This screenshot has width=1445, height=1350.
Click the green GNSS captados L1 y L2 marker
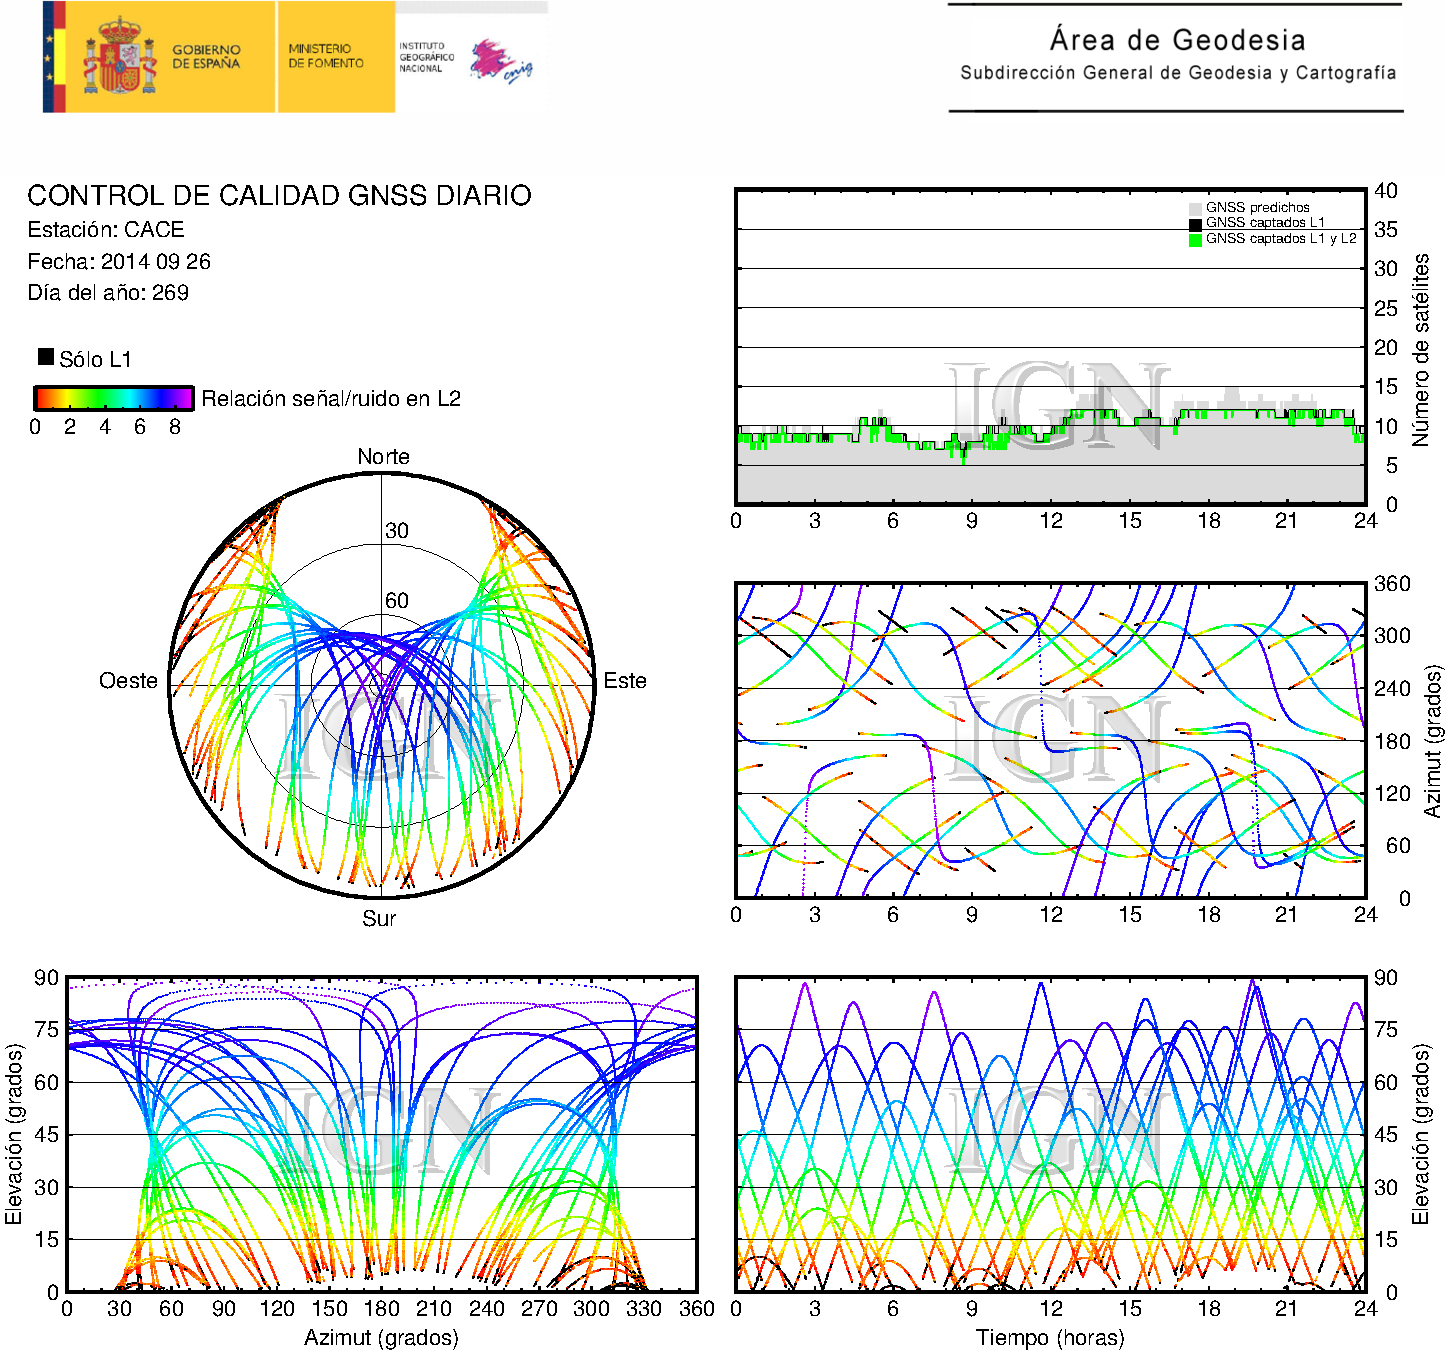[x=1195, y=239]
